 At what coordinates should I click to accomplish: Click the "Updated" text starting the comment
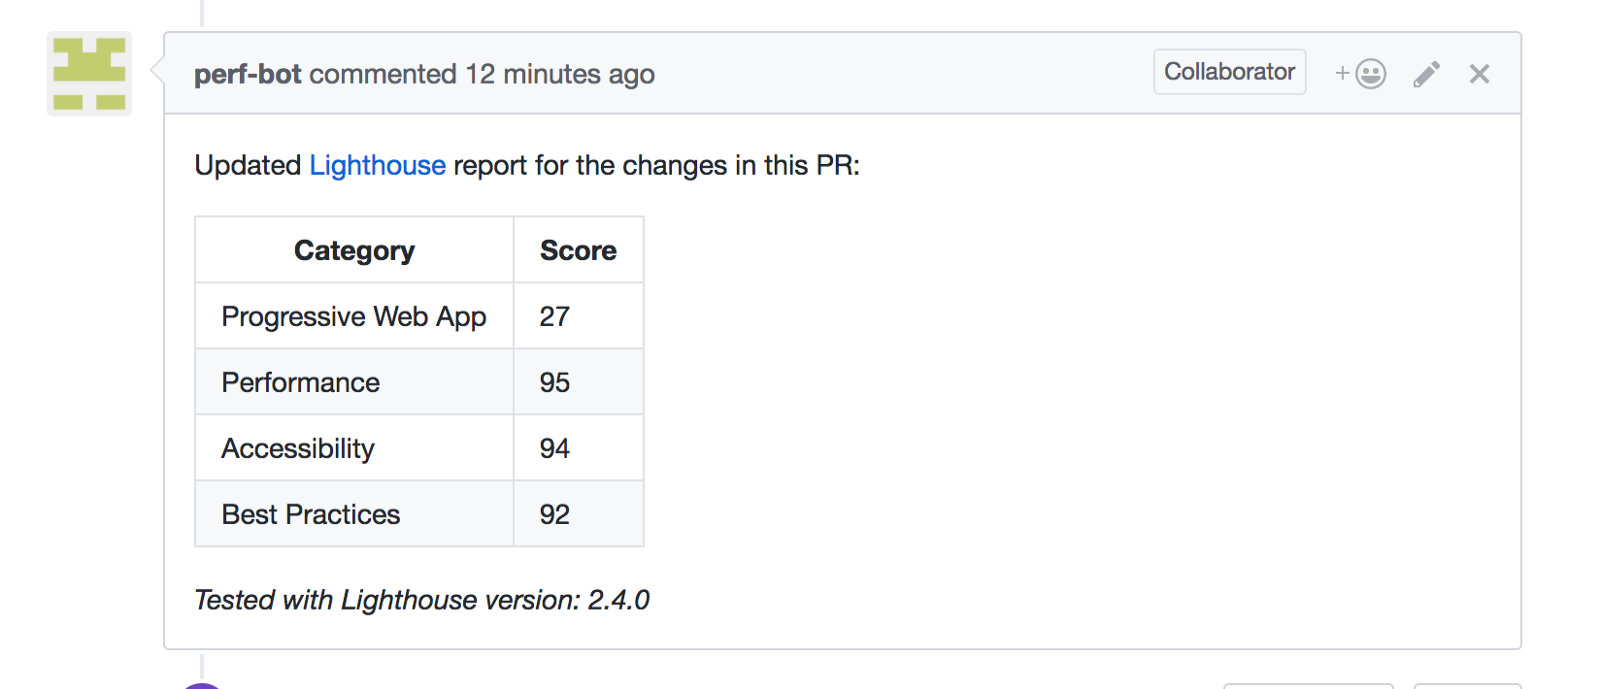(x=247, y=165)
